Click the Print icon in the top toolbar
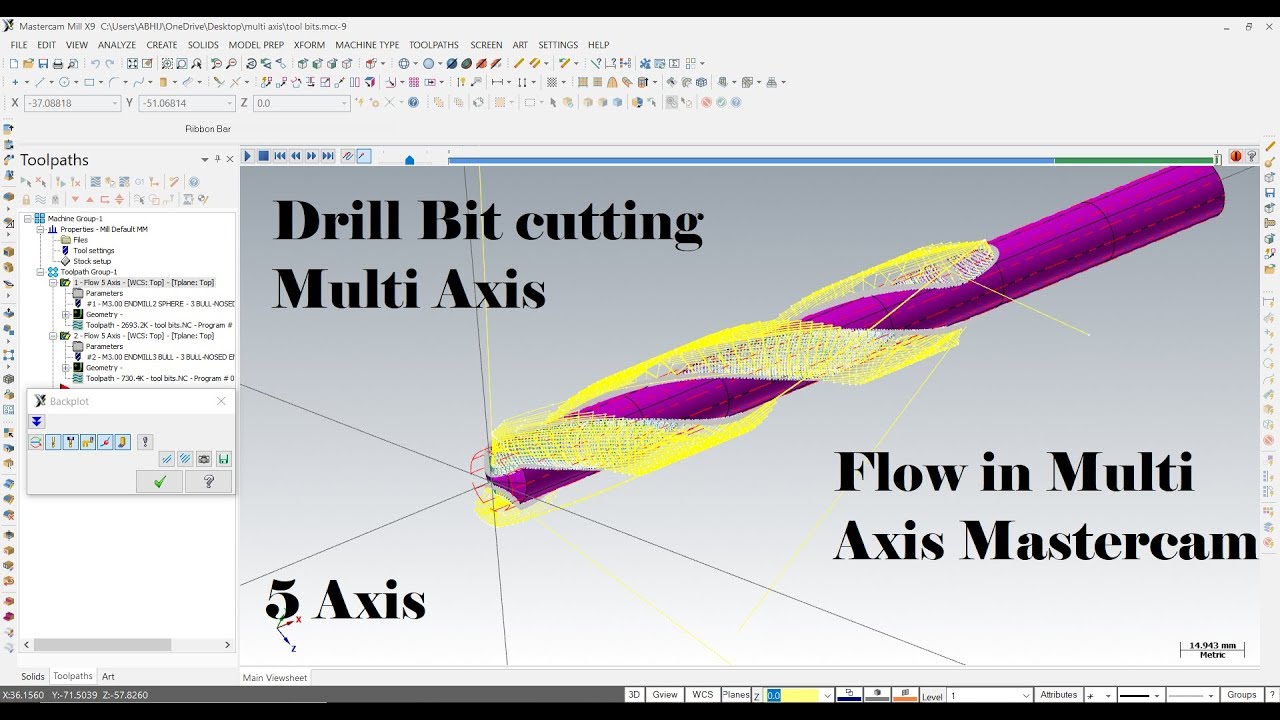1280x720 pixels. (57, 64)
